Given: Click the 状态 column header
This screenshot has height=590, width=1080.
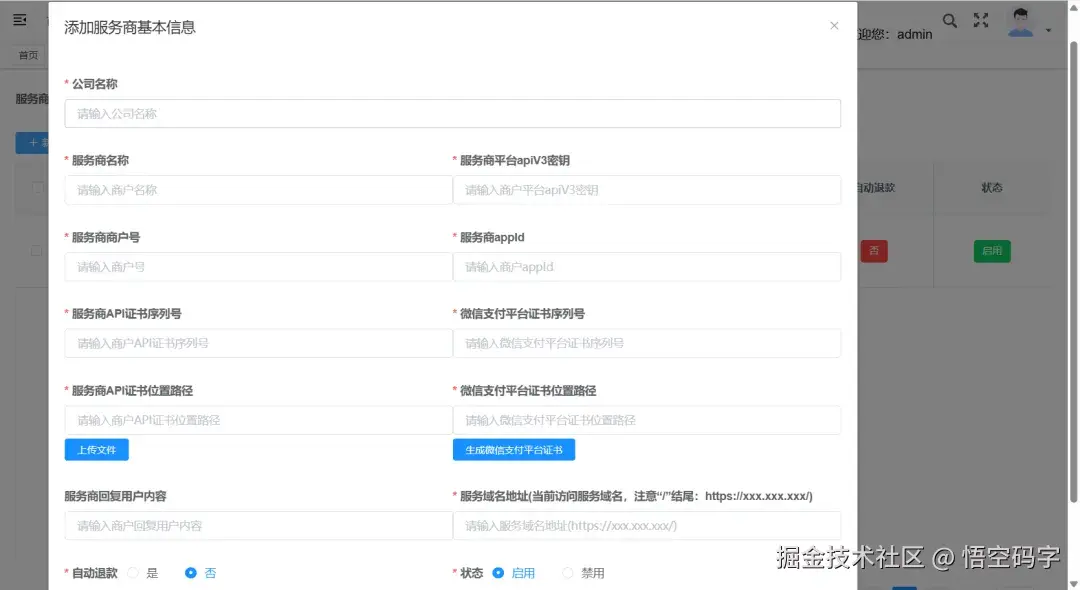Looking at the screenshot, I should [x=992, y=187].
